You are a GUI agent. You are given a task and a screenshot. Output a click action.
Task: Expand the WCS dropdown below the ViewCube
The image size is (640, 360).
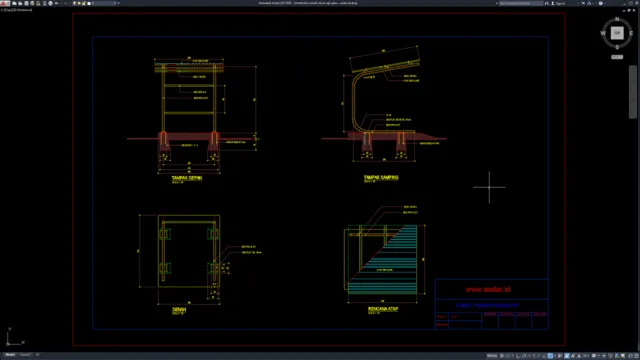tap(617, 57)
